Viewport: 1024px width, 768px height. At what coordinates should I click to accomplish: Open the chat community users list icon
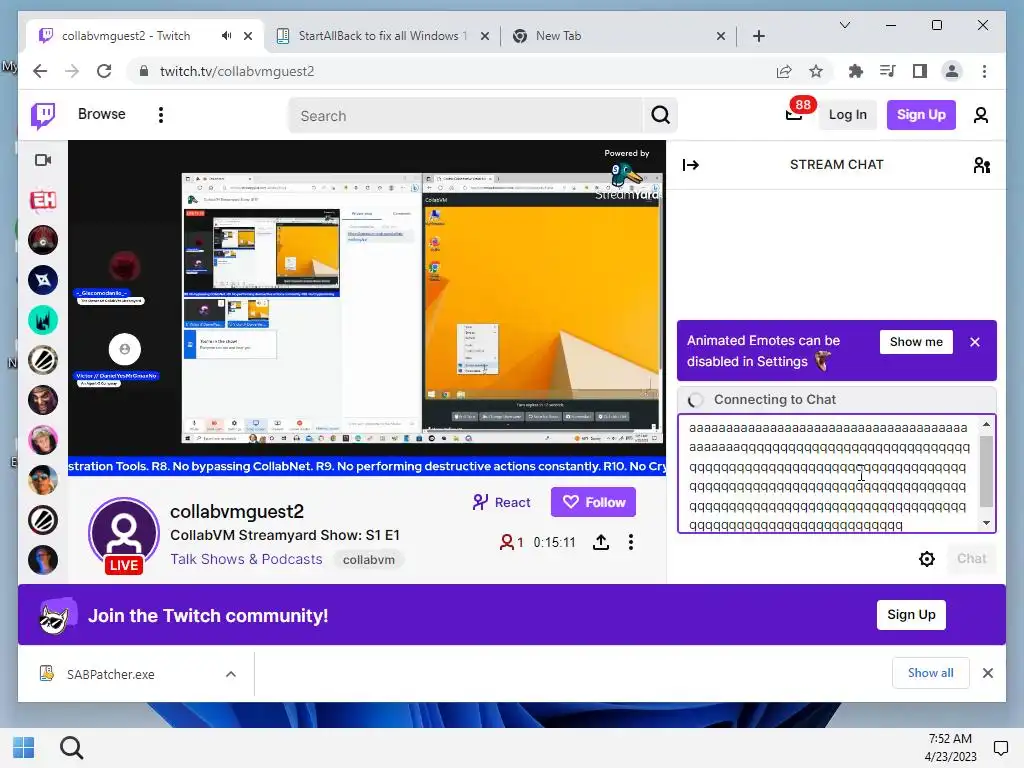(x=982, y=165)
